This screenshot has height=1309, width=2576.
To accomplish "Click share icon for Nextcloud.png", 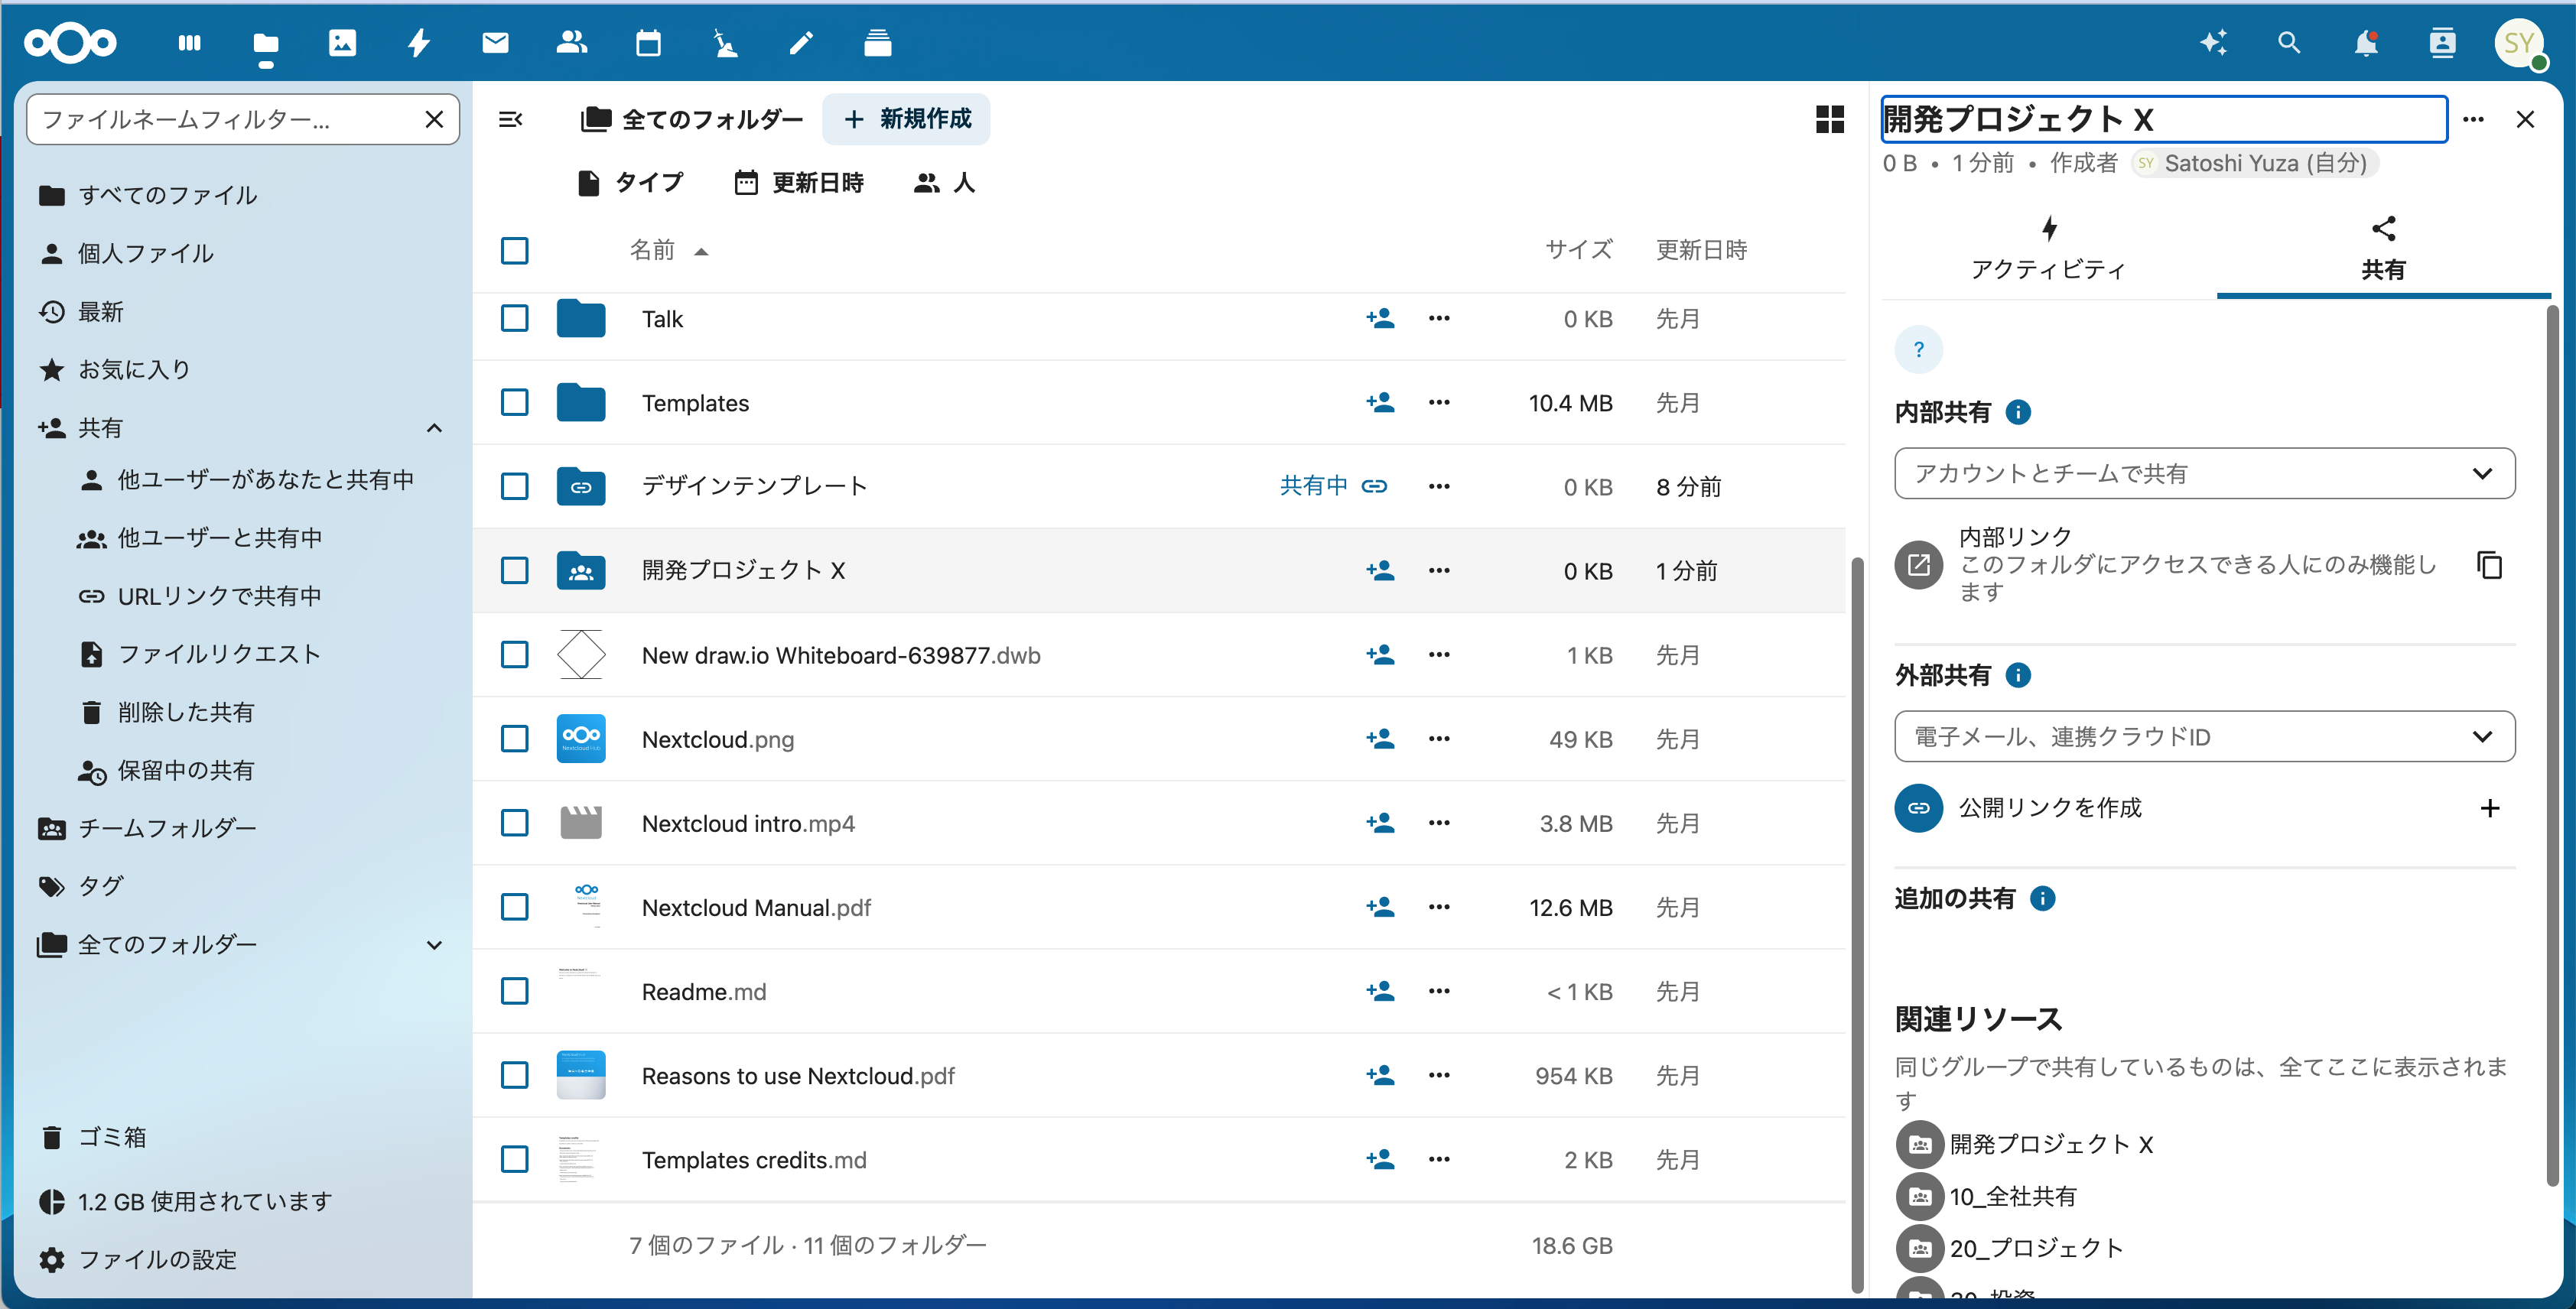I will [1380, 739].
